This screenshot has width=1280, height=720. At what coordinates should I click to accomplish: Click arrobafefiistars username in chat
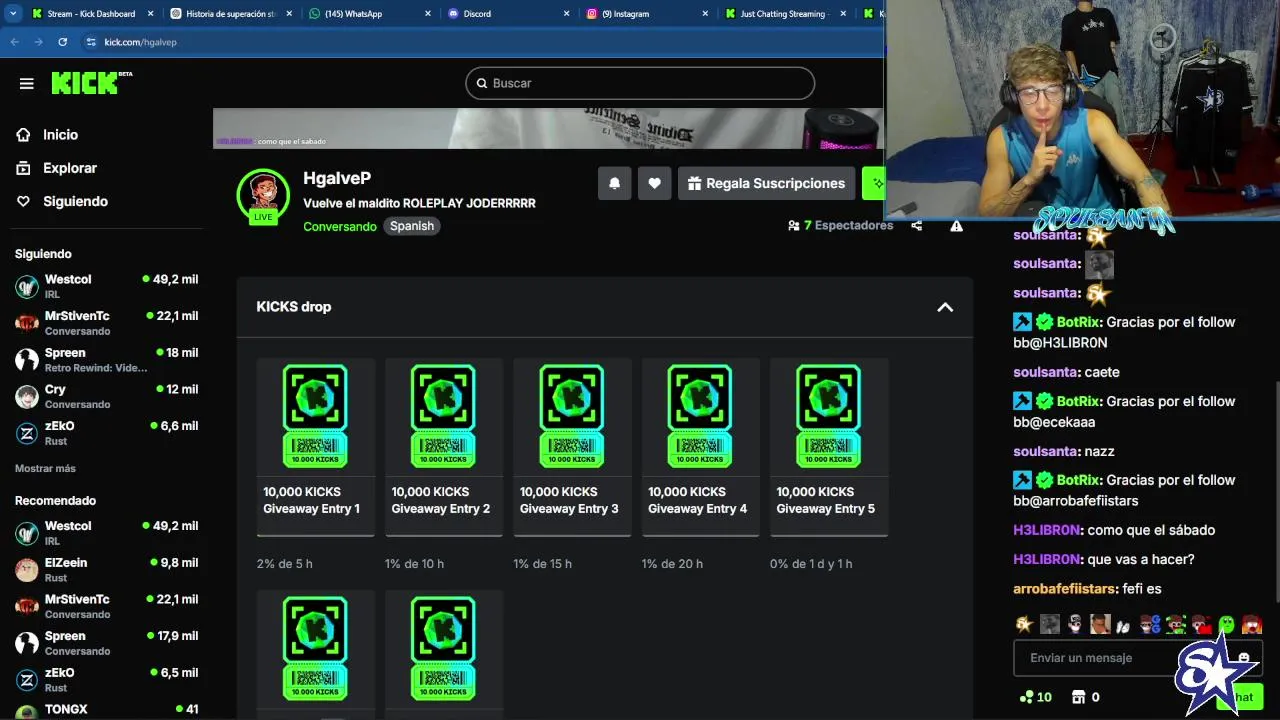1064,589
